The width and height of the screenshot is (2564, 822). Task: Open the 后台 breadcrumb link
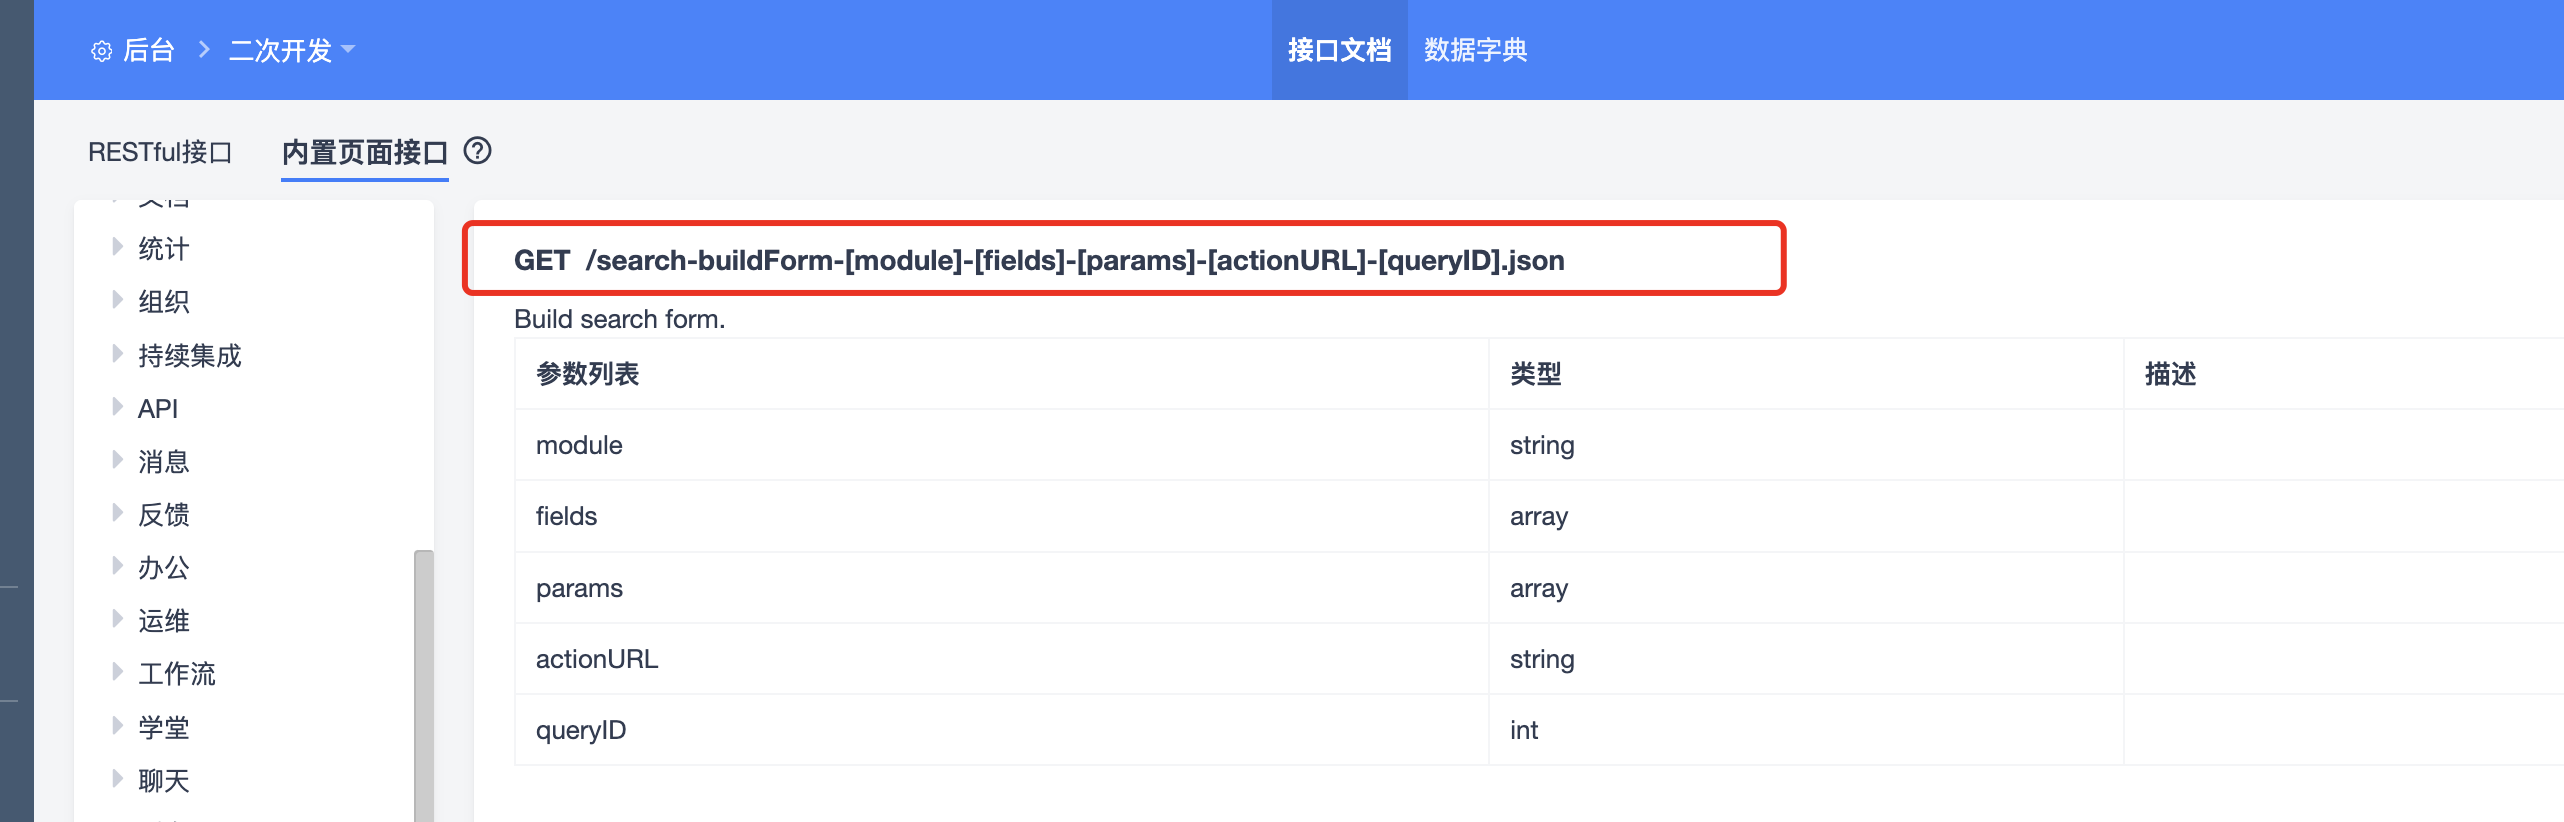(149, 50)
